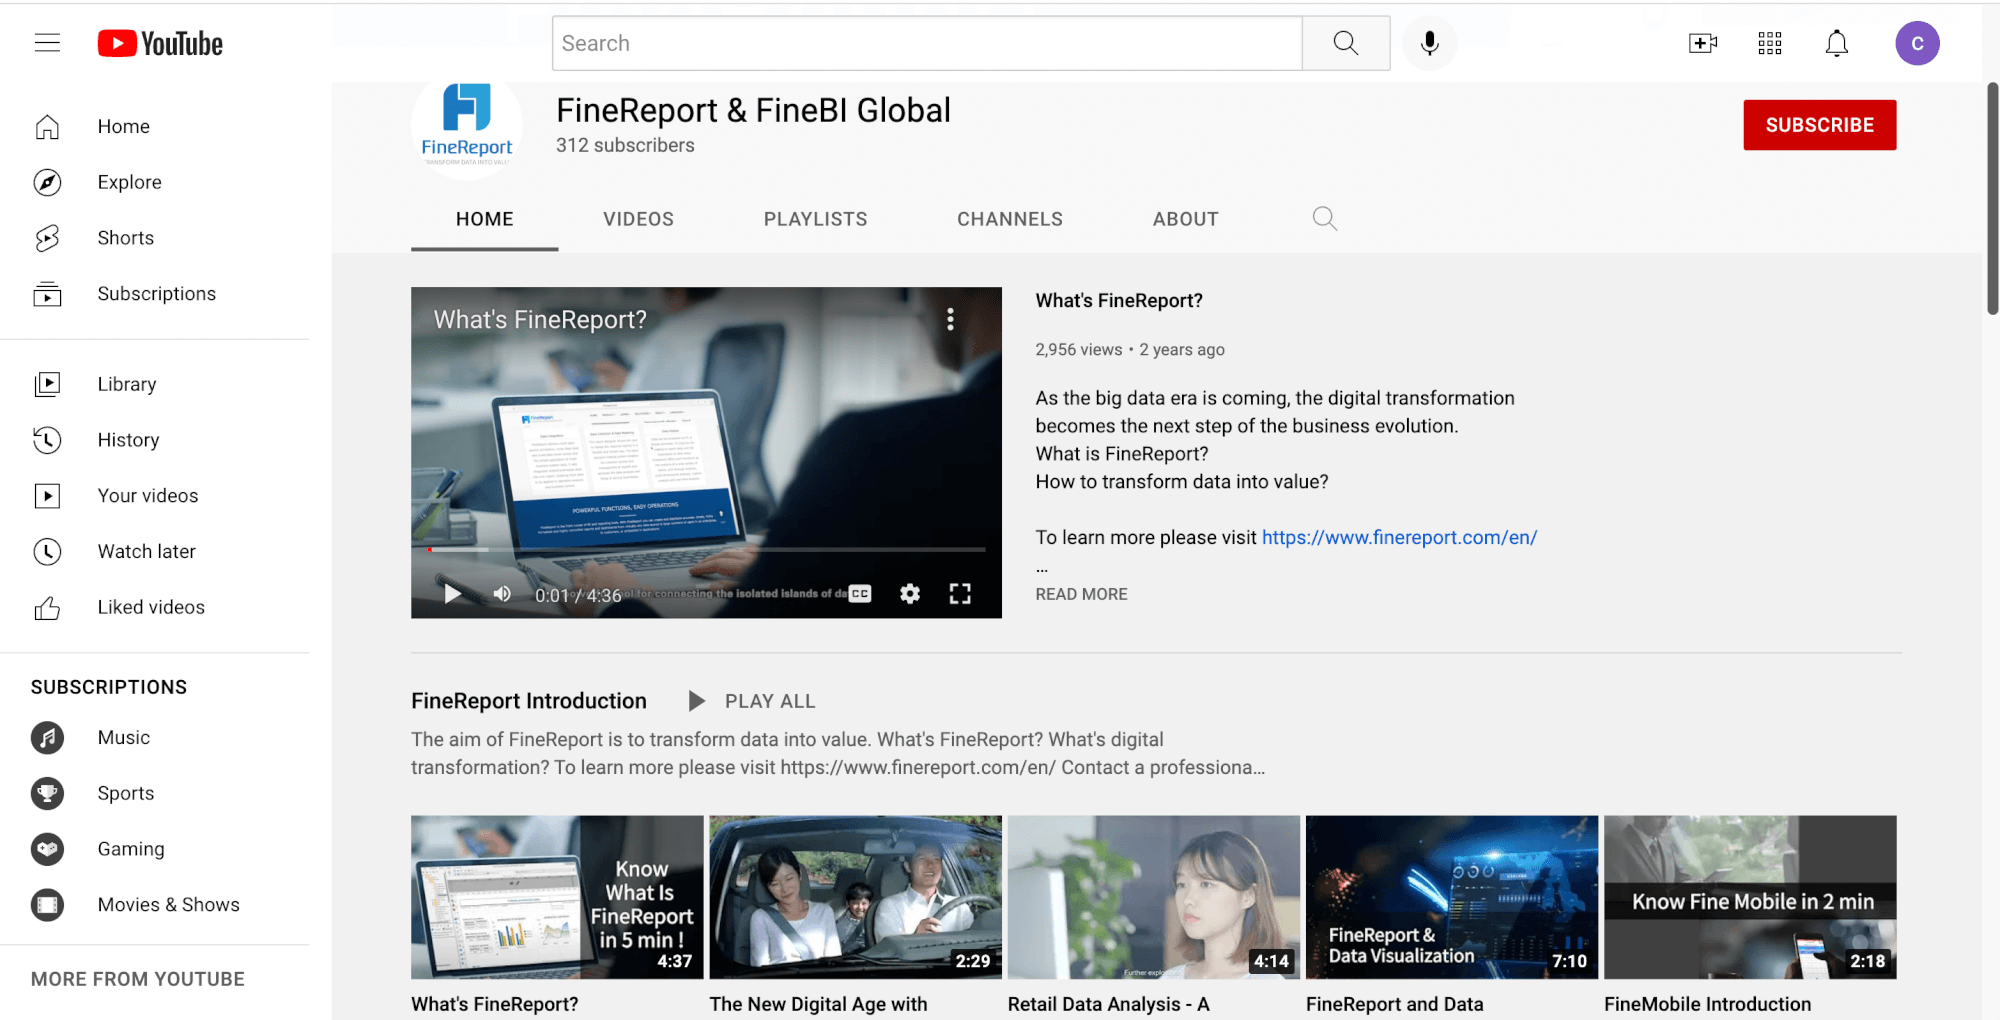Image resolution: width=2000 pixels, height=1020 pixels.
Task: Play all FineReport Introduction videos
Action: (x=752, y=701)
